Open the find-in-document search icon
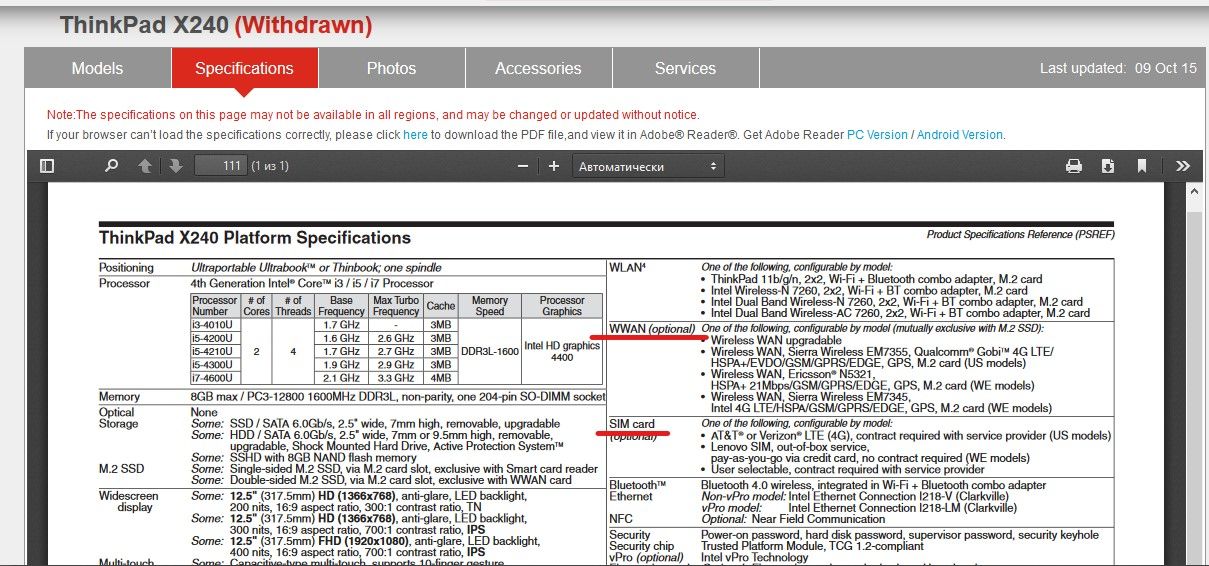Image resolution: width=1209 pixels, height=566 pixels. click(x=112, y=166)
